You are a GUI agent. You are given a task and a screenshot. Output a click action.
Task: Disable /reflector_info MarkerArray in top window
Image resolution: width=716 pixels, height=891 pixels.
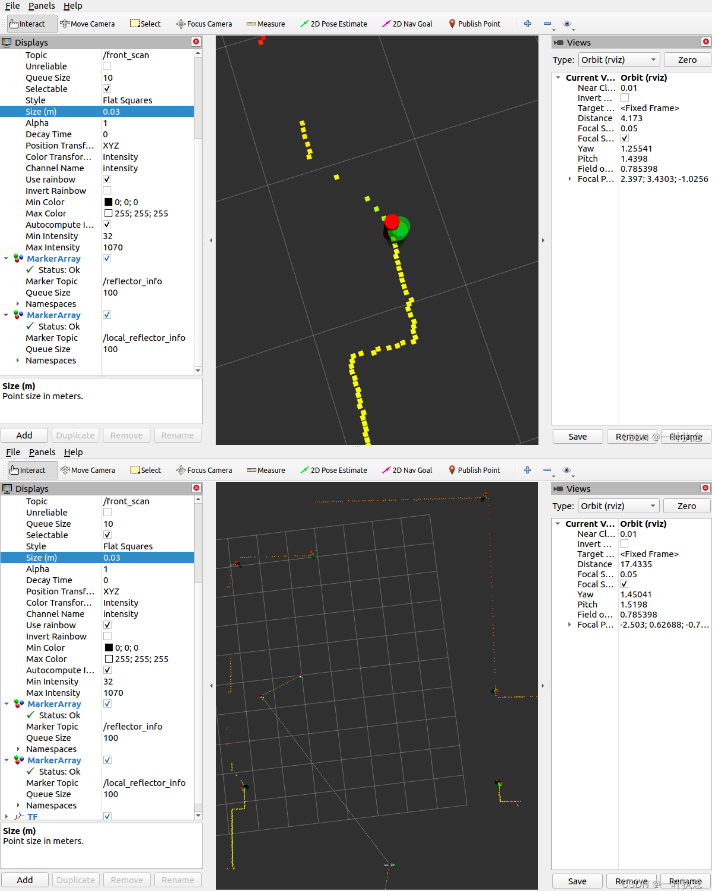click(107, 258)
